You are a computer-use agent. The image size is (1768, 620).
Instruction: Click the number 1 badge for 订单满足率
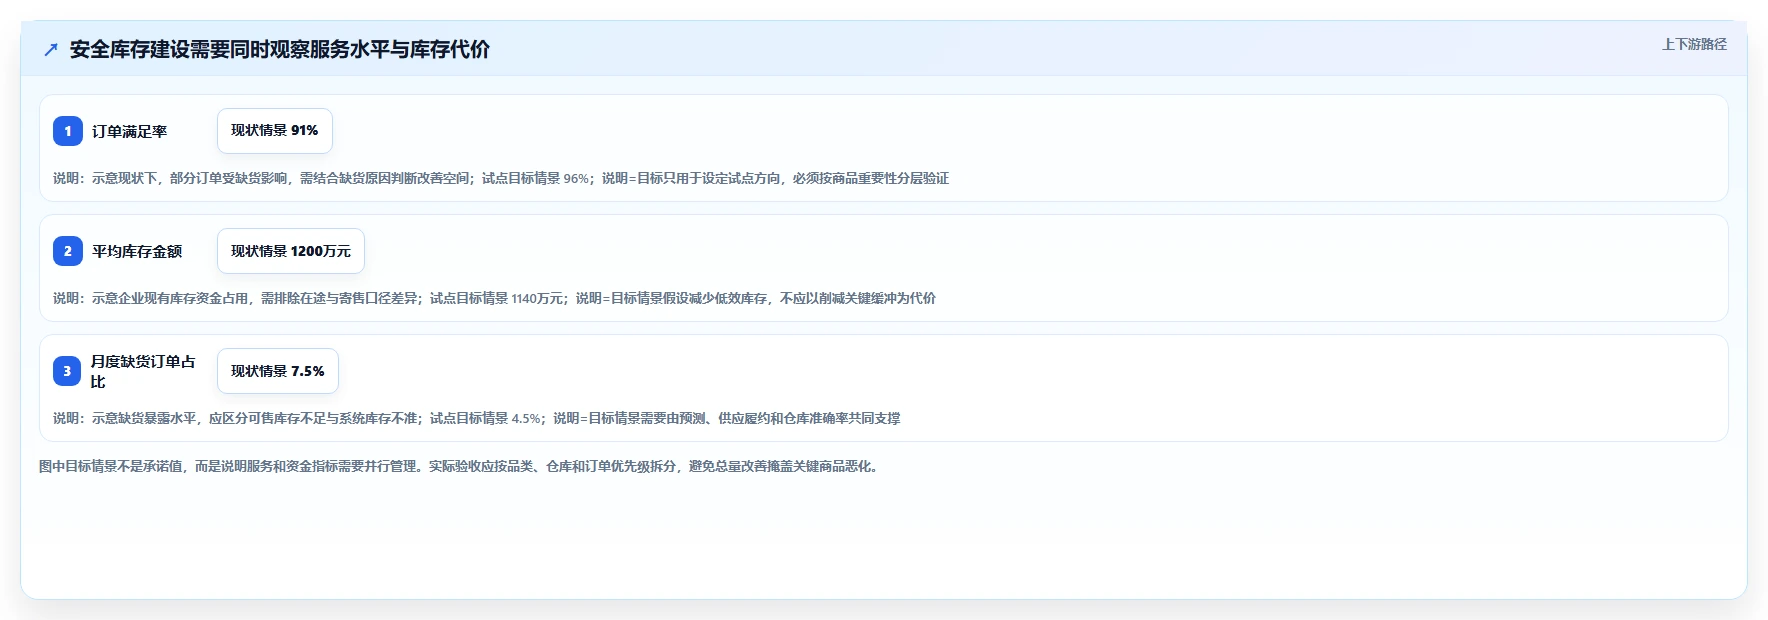(68, 131)
